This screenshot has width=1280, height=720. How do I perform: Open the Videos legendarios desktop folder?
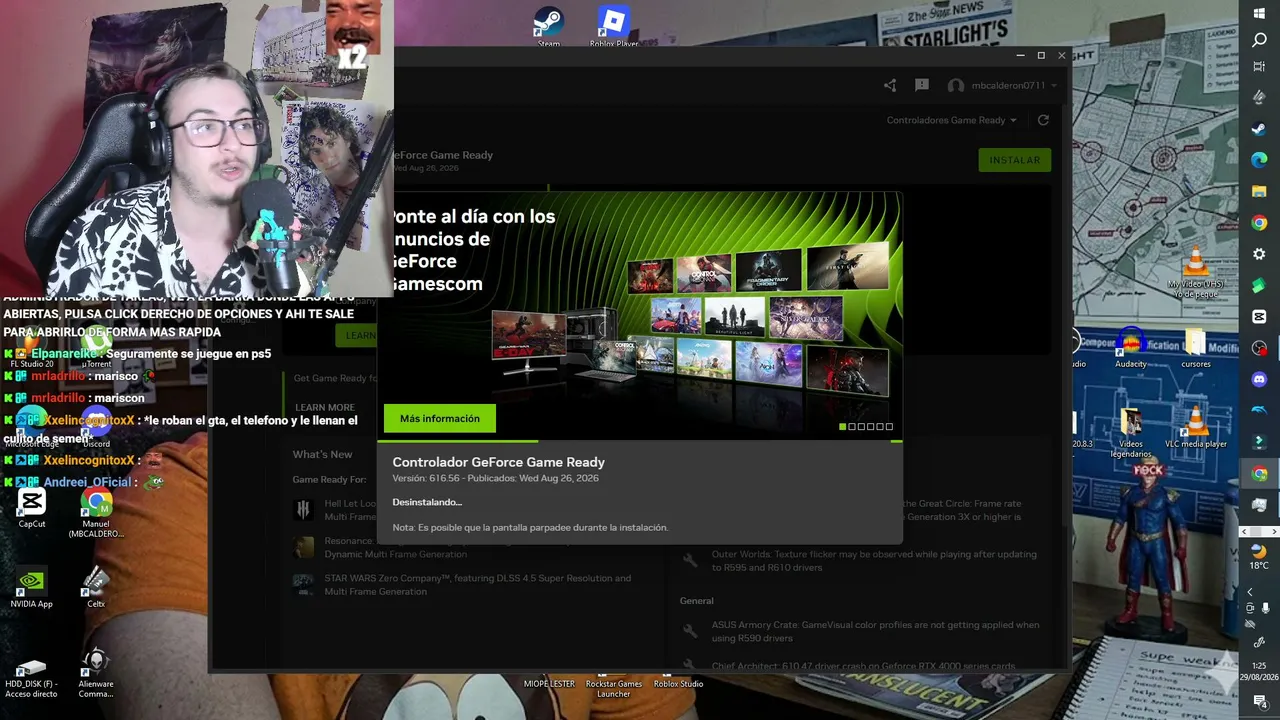click(1131, 433)
